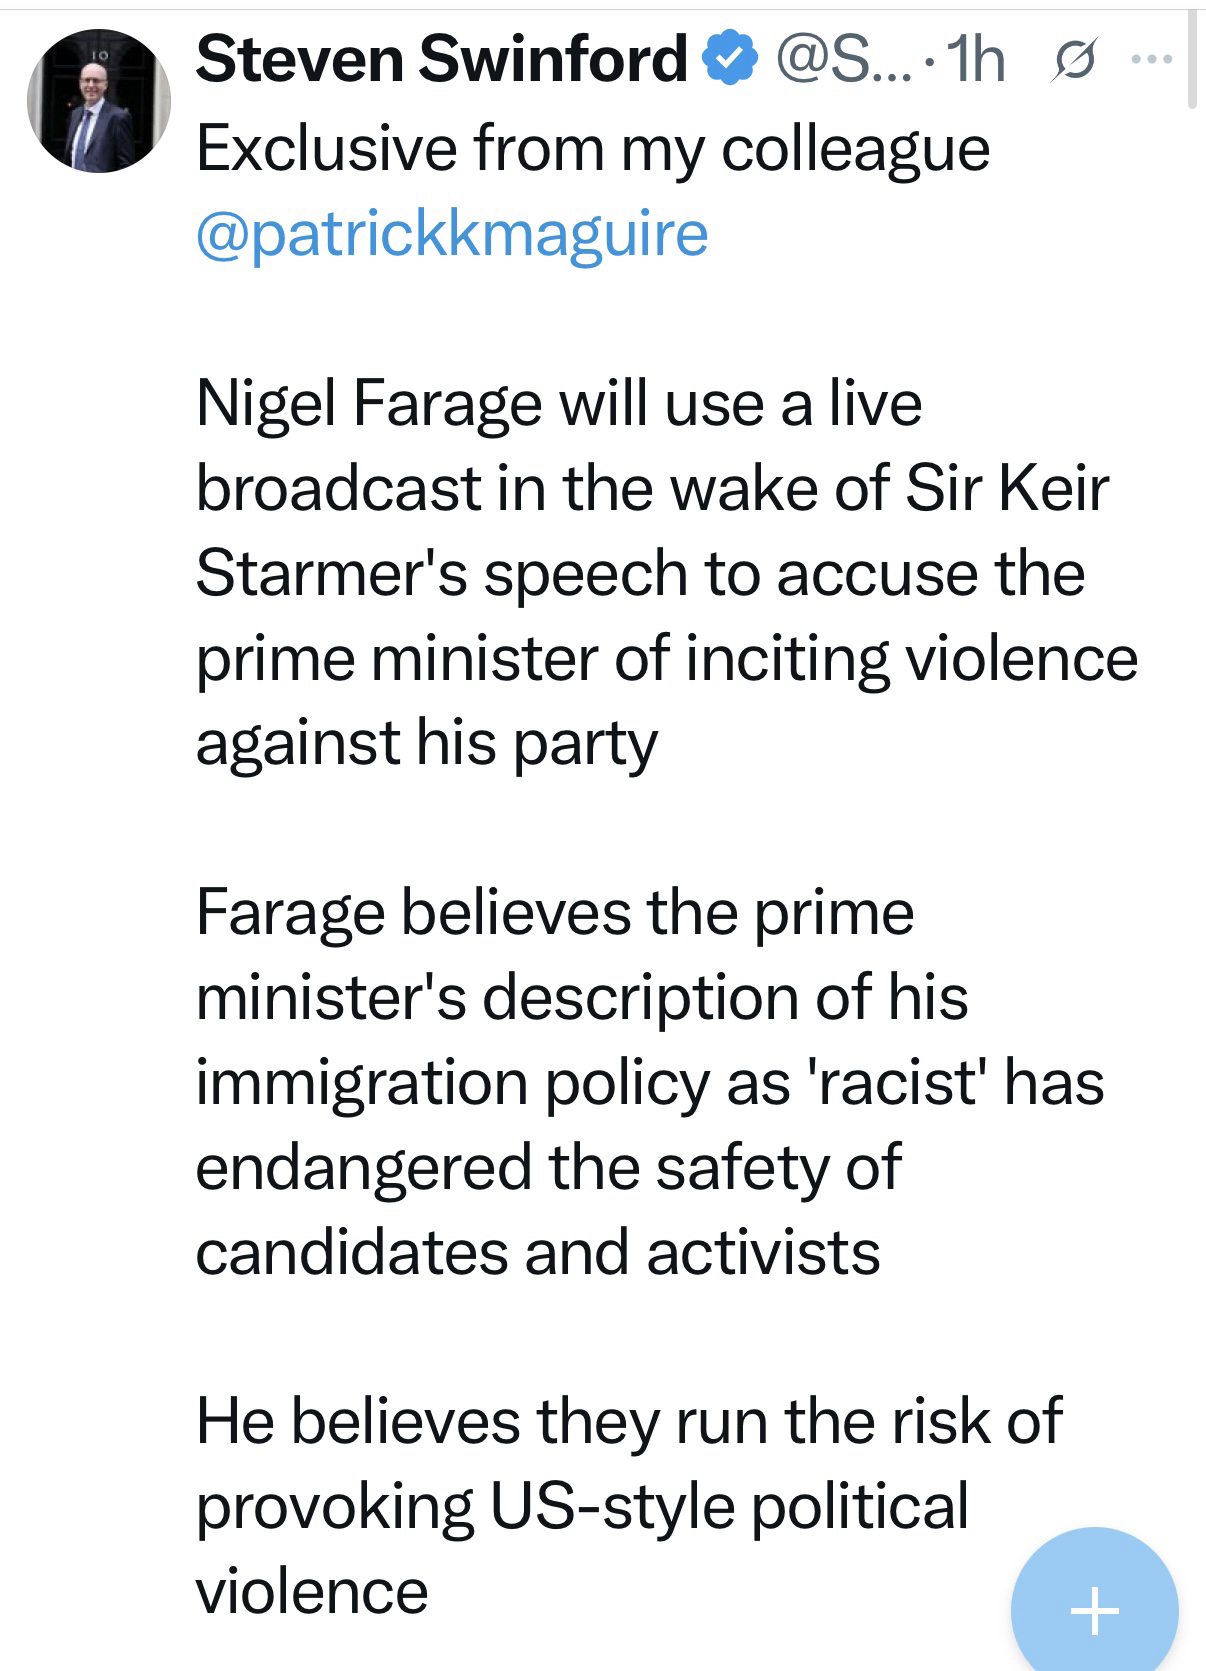The height and width of the screenshot is (1671, 1206).
Task: Tap the 'against his party' line
Action: [x=426, y=743]
